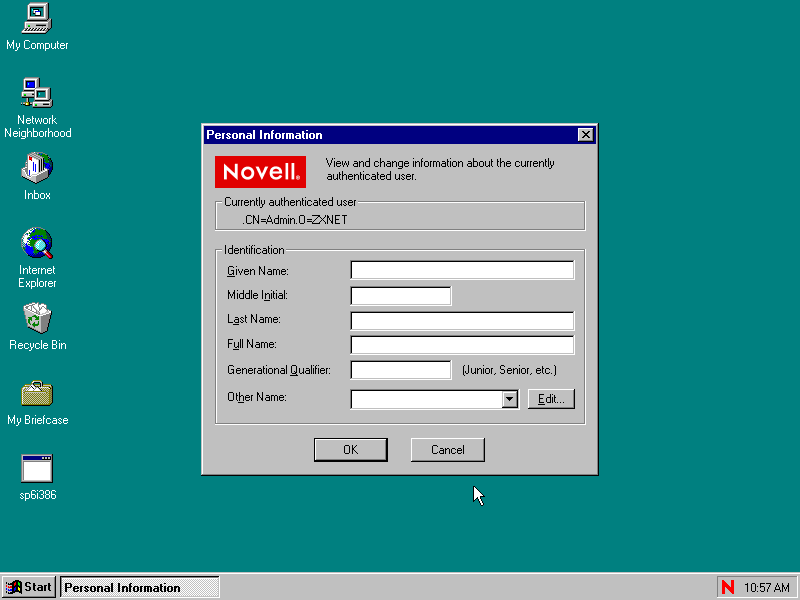
Task: Close the Personal Information dialog
Action: pos(585,135)
